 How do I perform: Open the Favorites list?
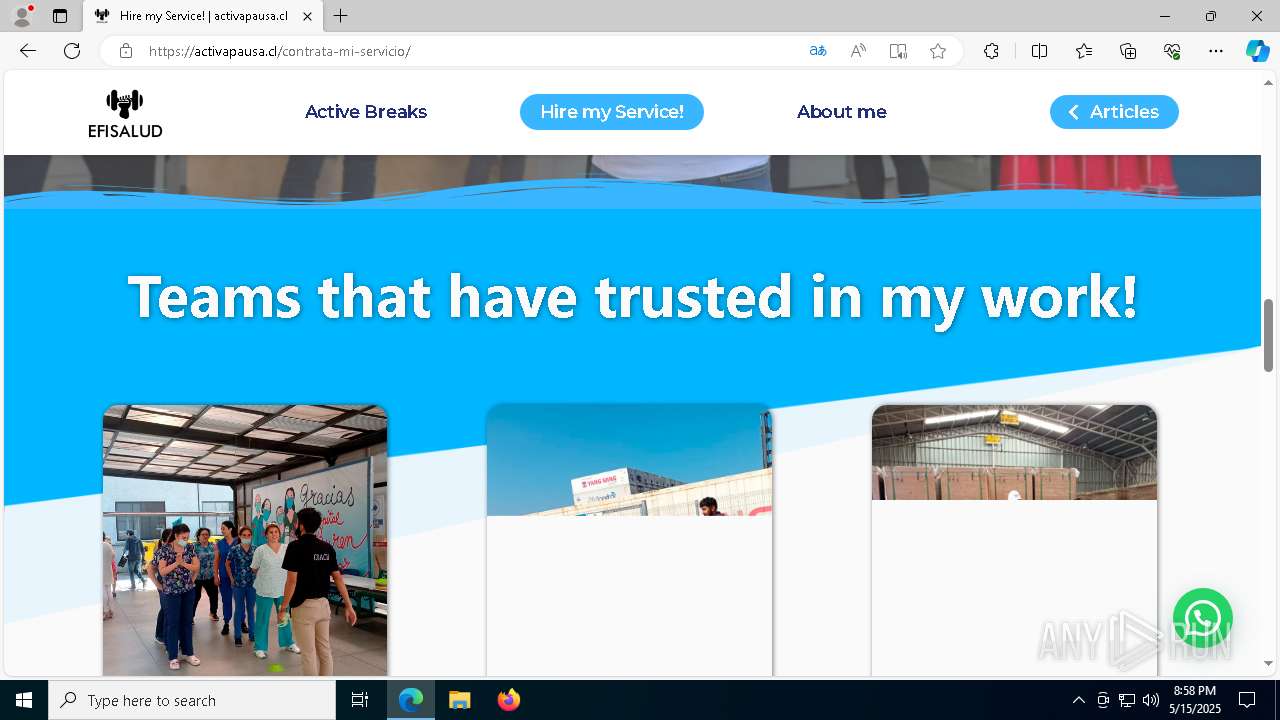pyautogui.click(x=1084, y=51)
